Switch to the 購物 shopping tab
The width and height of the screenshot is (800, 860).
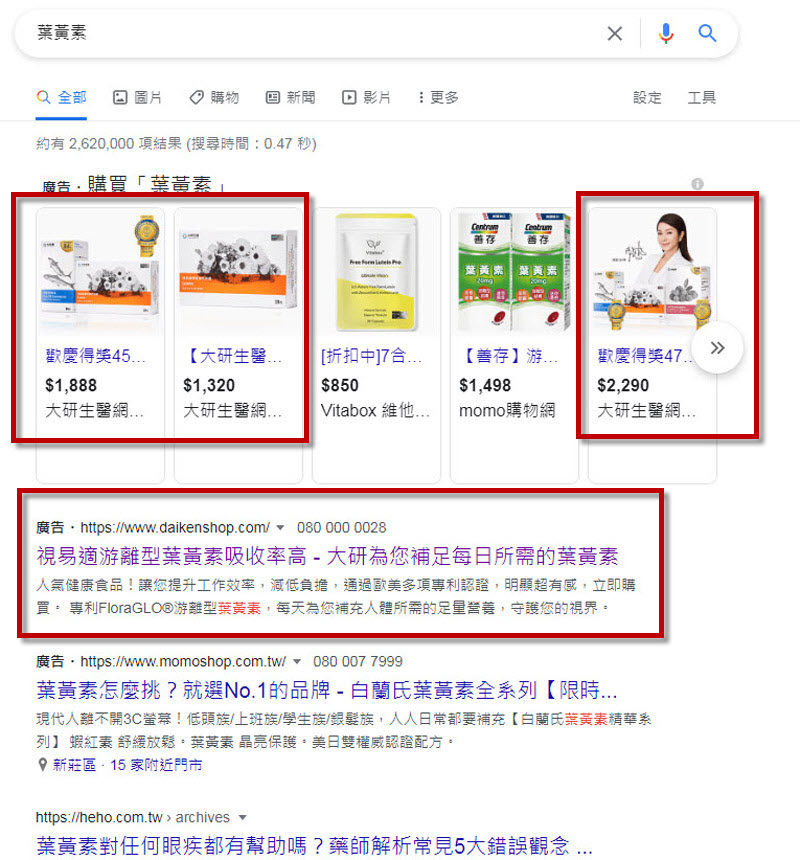(x=214, y=98)
